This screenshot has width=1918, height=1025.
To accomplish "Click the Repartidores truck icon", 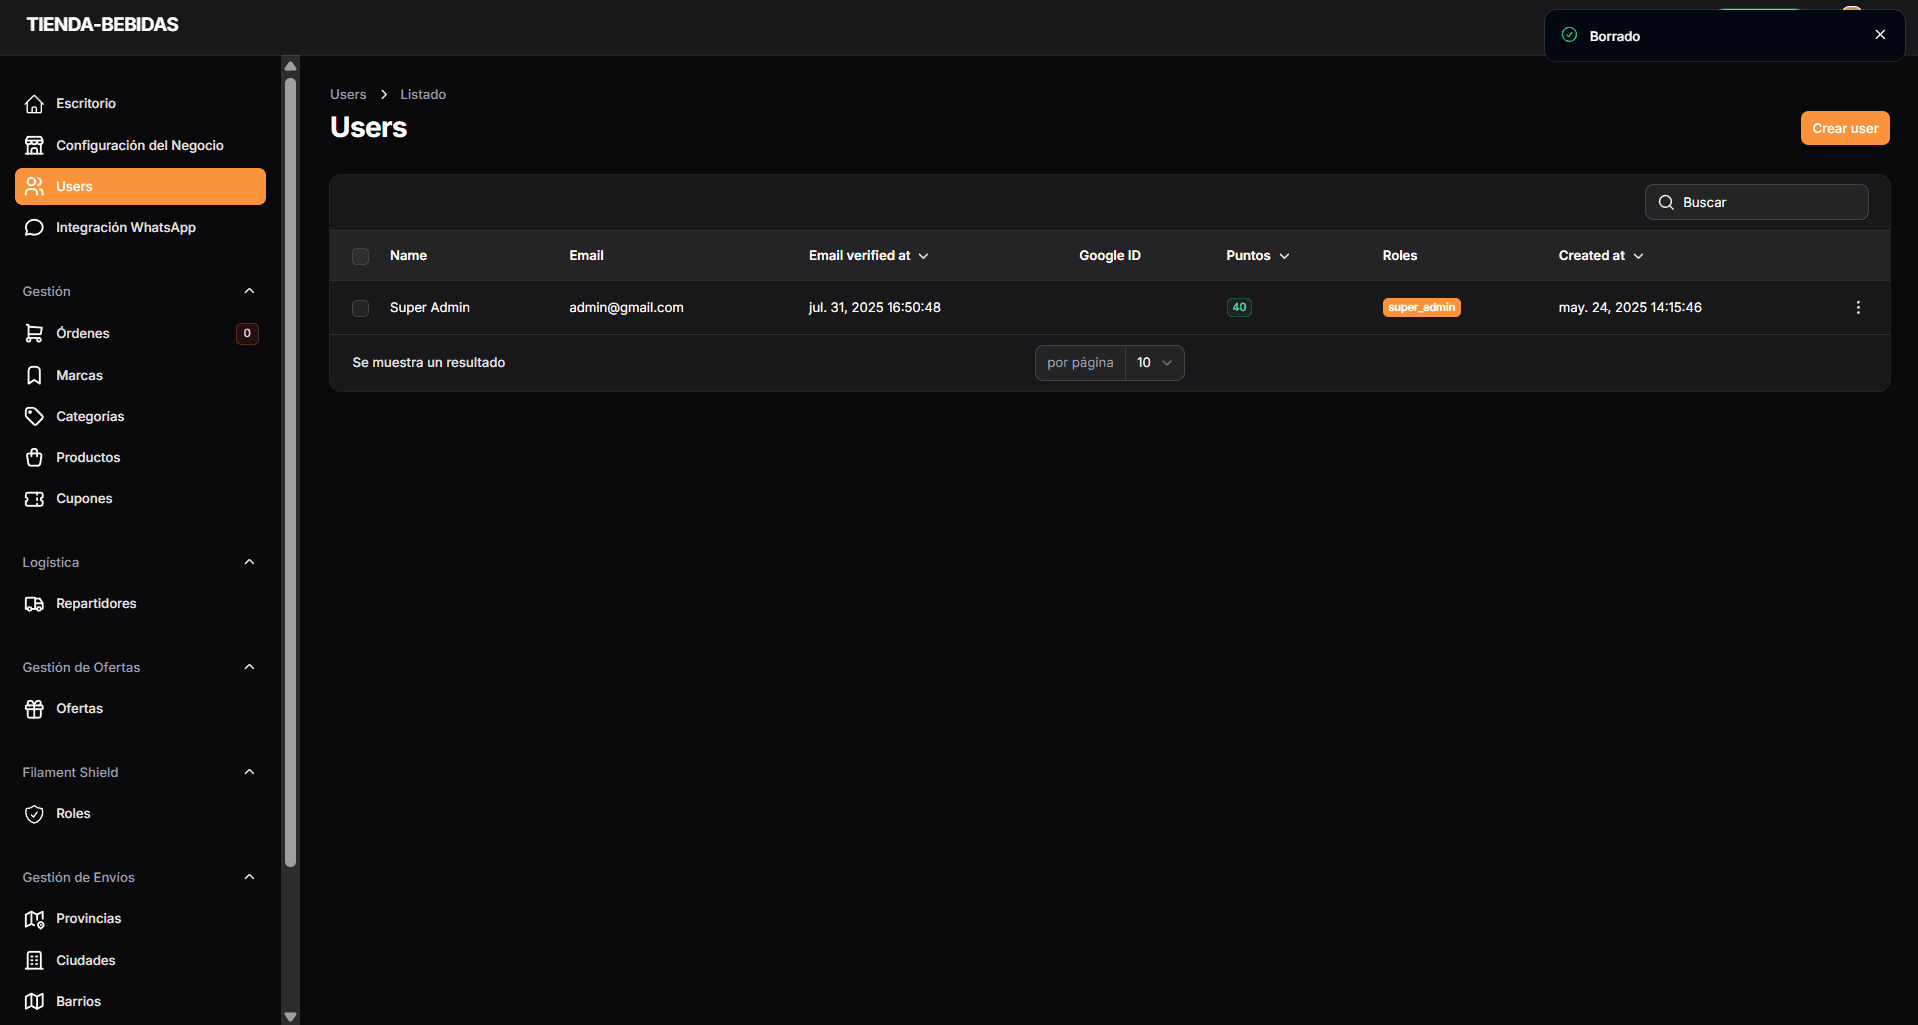I will click(x=34, y=604).
